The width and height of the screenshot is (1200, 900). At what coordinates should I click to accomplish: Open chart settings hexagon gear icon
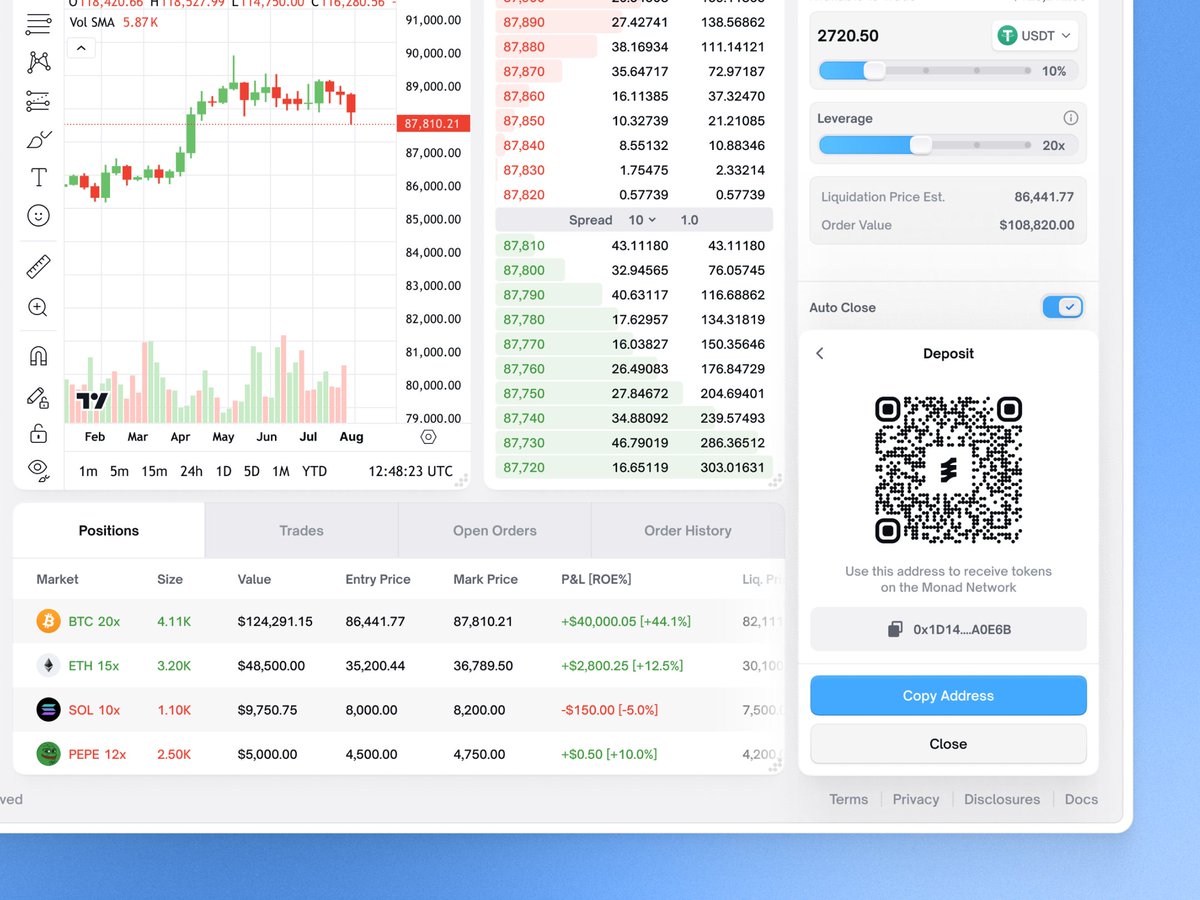pos(429,437)
